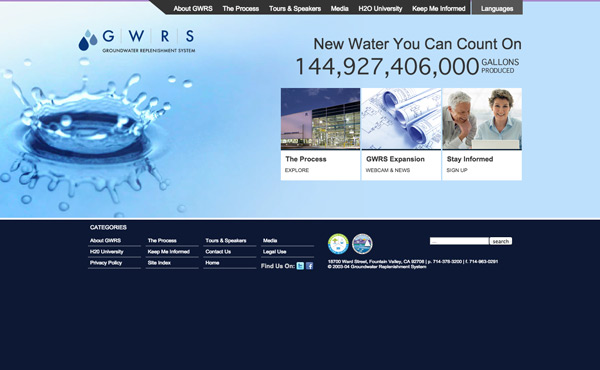600x370 pixels.
Task: Click the GWRS Expansion blueprint thumbnail
Action: [401, 119]
